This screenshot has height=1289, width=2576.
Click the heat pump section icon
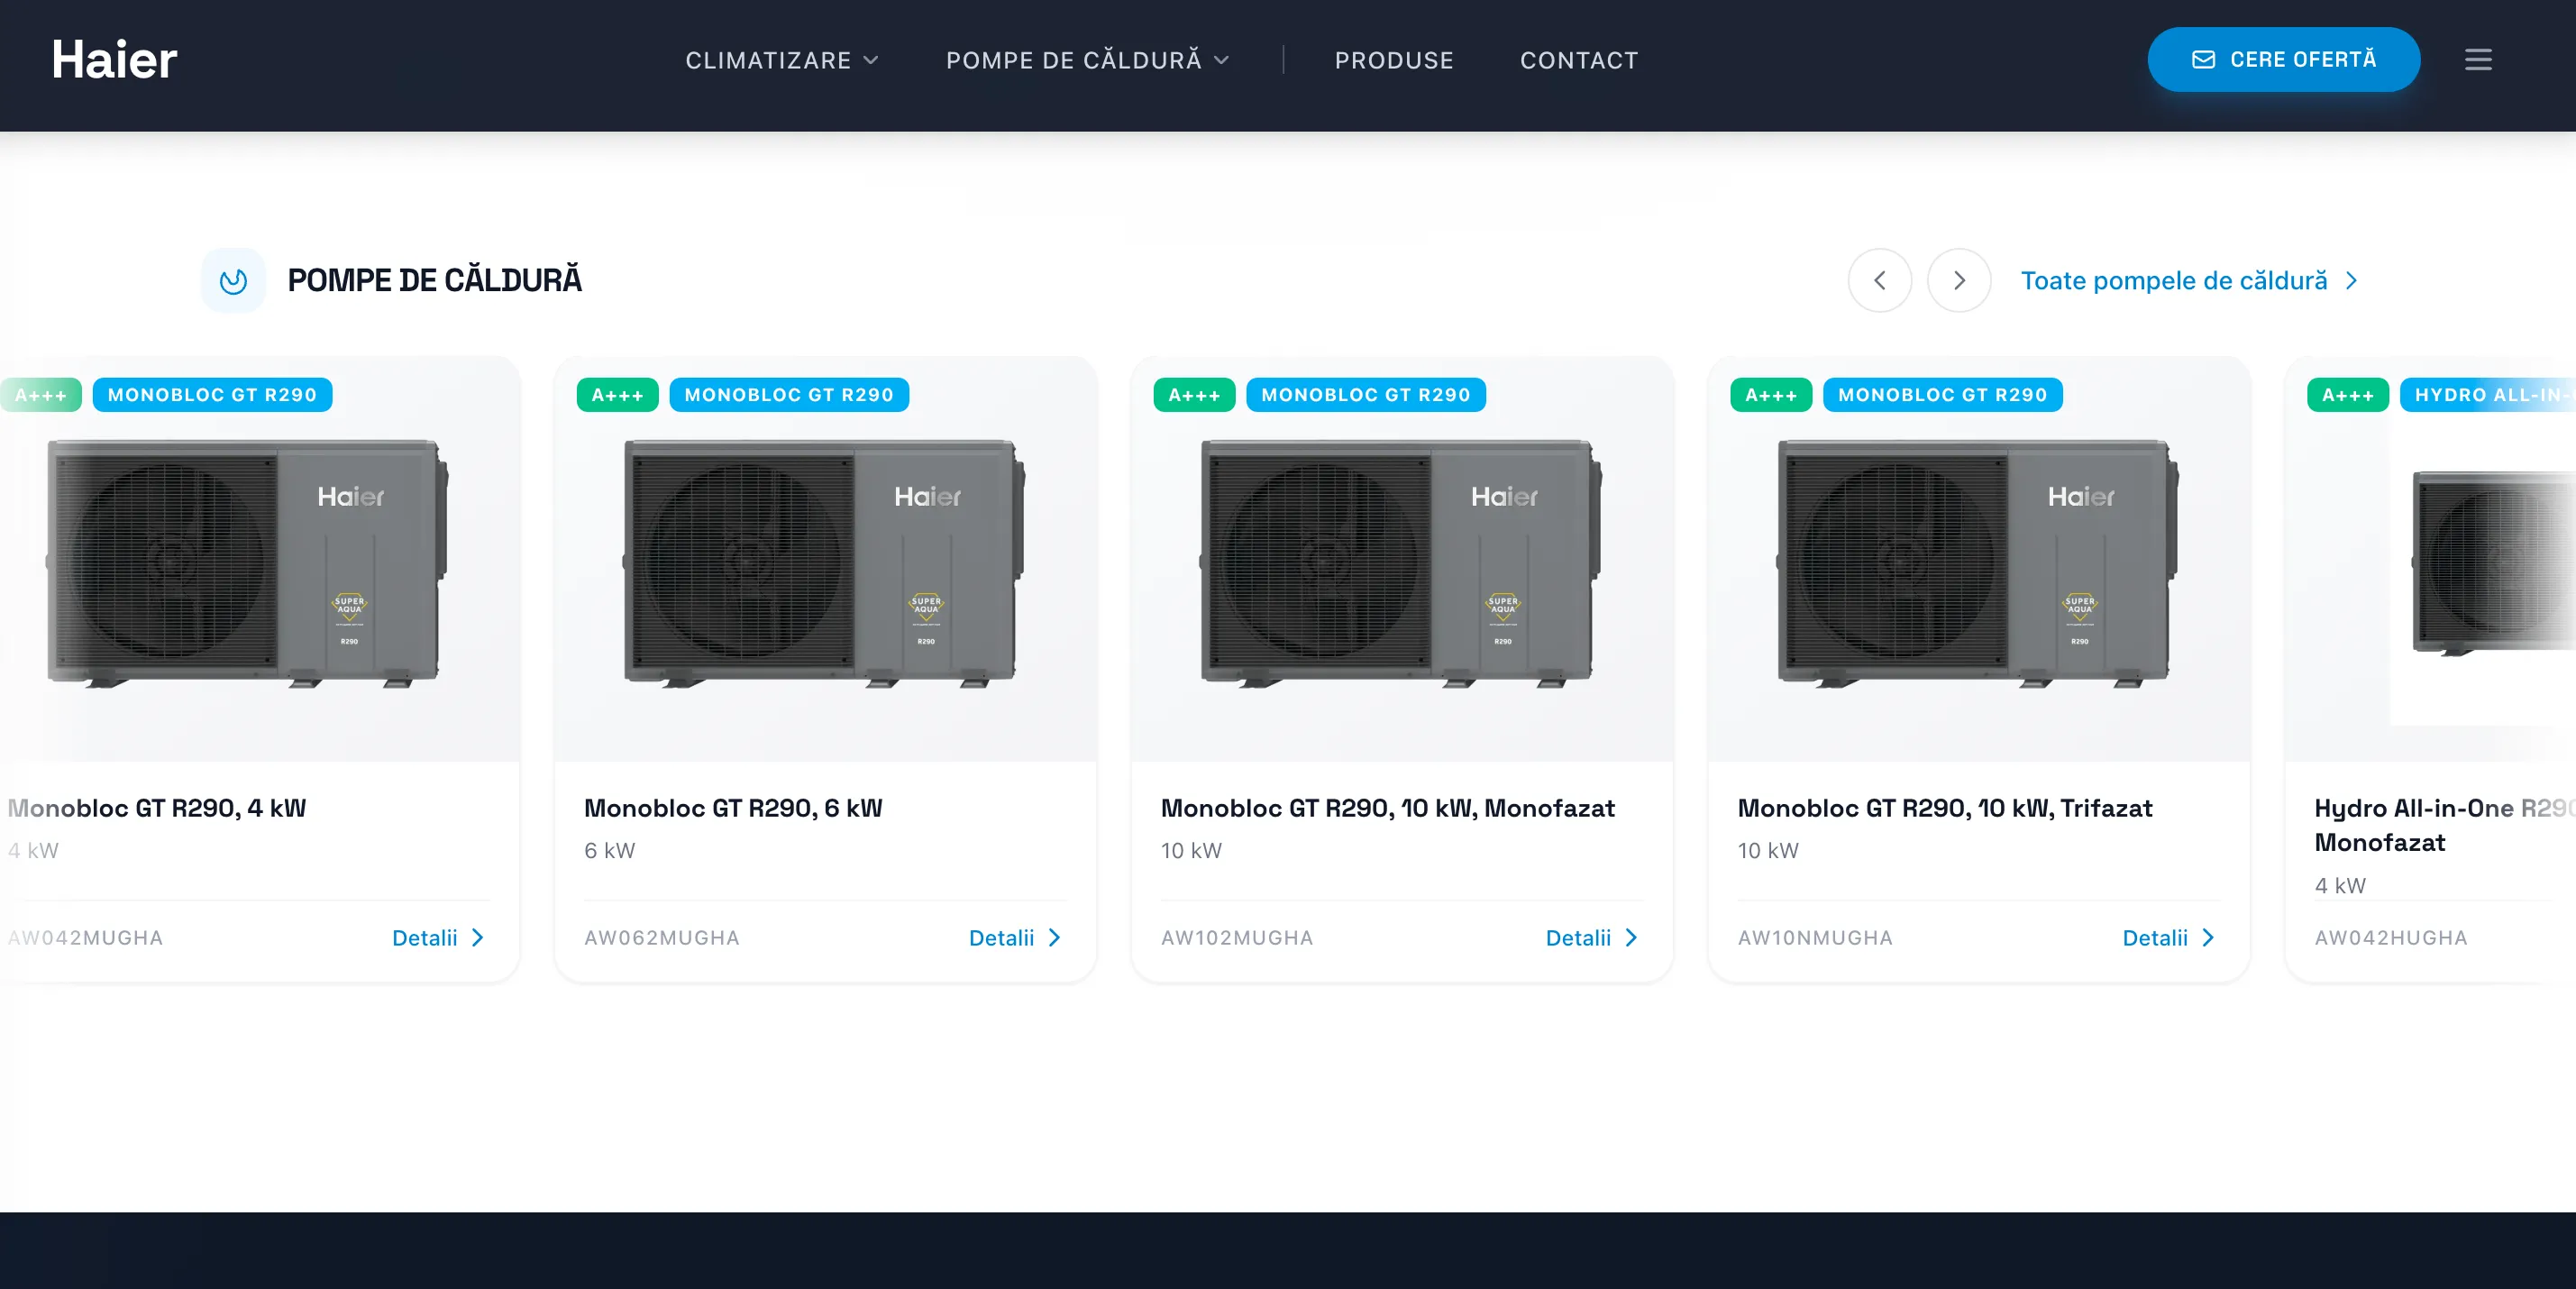click(233, 281)
